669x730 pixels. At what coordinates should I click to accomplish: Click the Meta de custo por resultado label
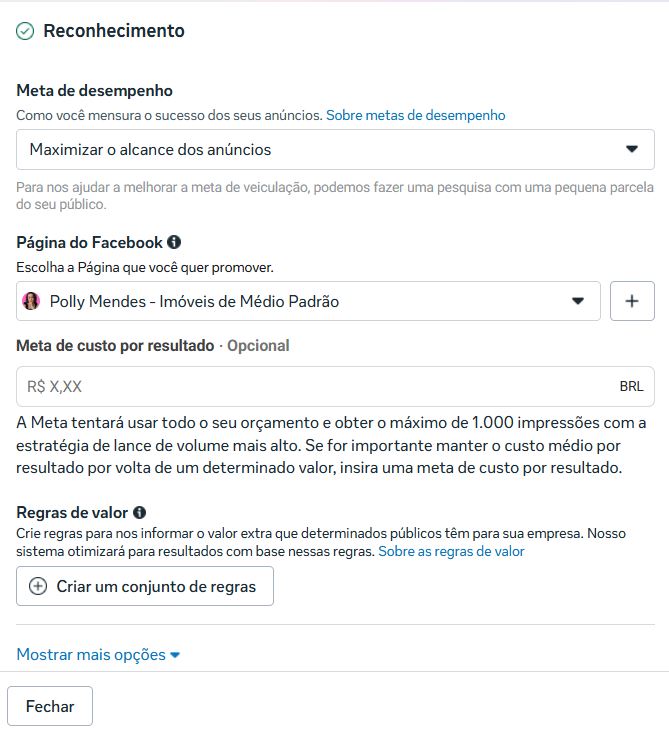point(115,345)
